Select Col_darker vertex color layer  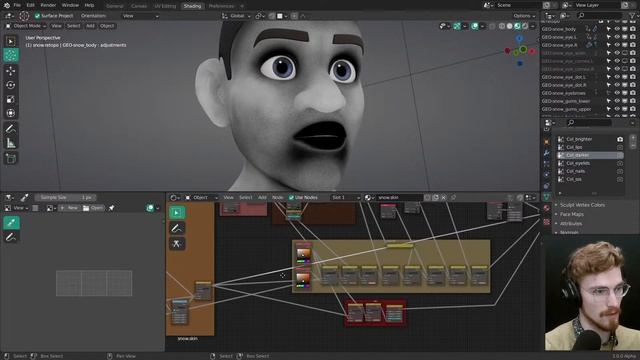(590, 155)
